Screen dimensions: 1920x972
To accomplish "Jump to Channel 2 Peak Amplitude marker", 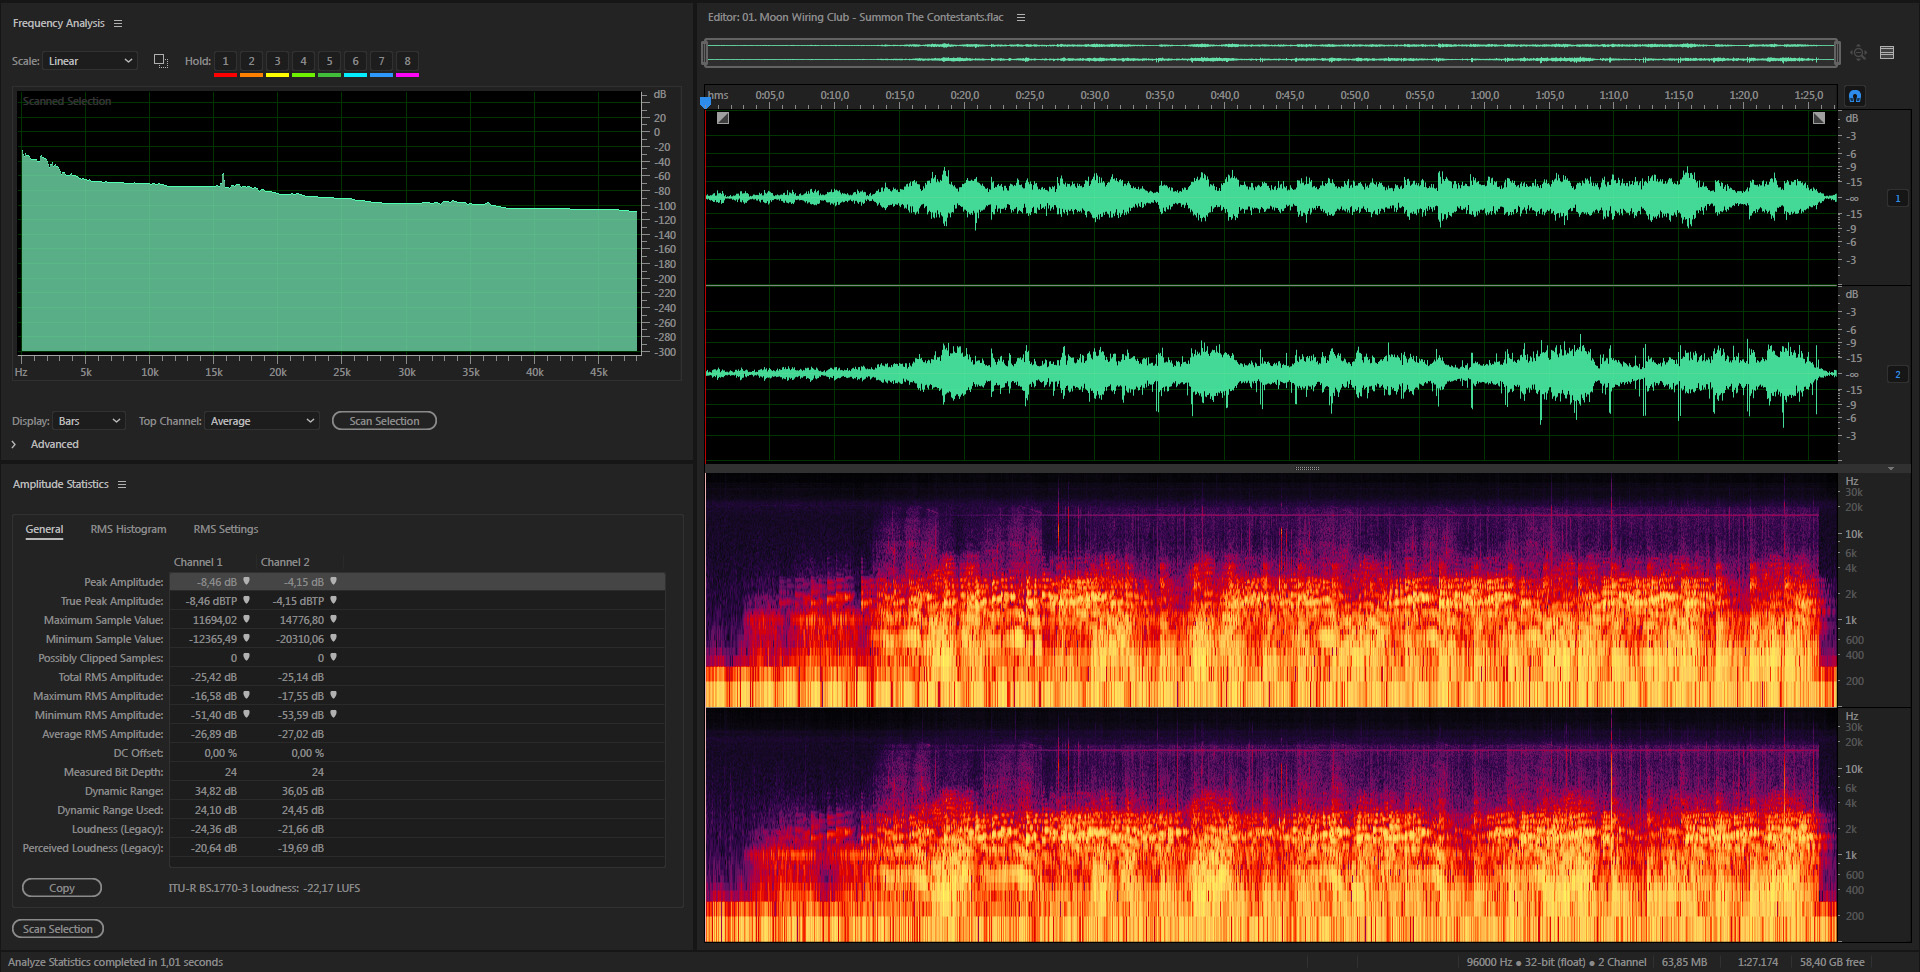I will pyautogui.click(x=334, y=581).
